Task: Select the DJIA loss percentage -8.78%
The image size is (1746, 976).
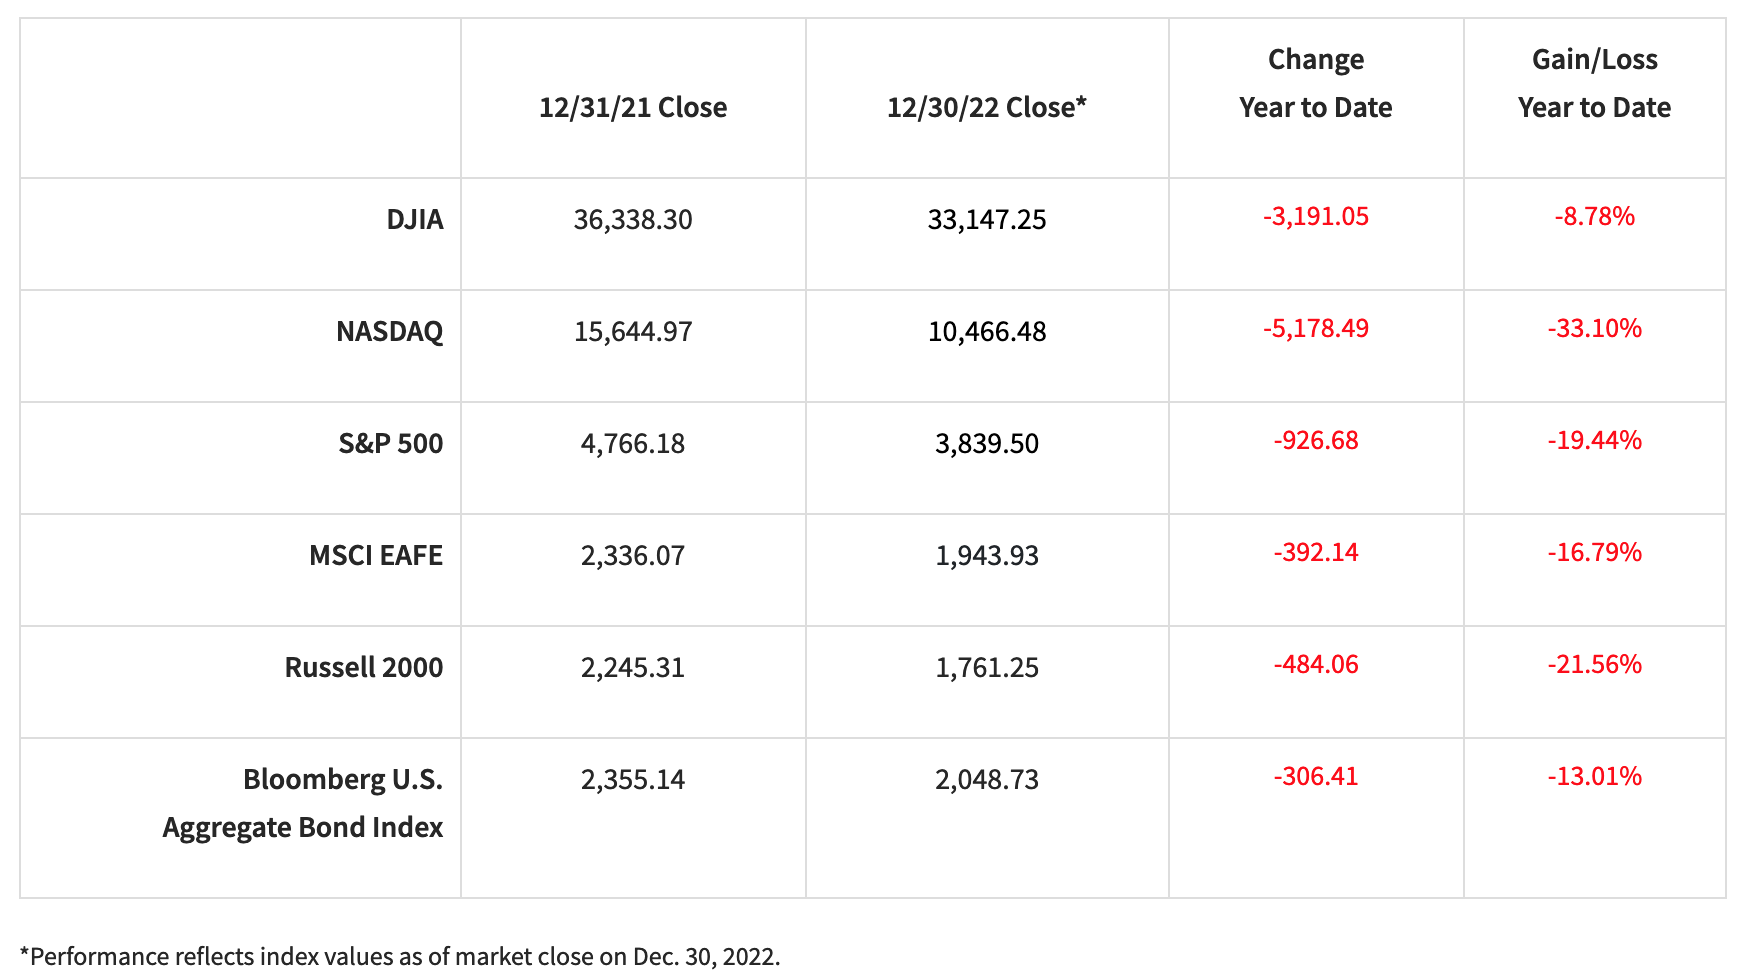Action: (x=1594, y=216)
